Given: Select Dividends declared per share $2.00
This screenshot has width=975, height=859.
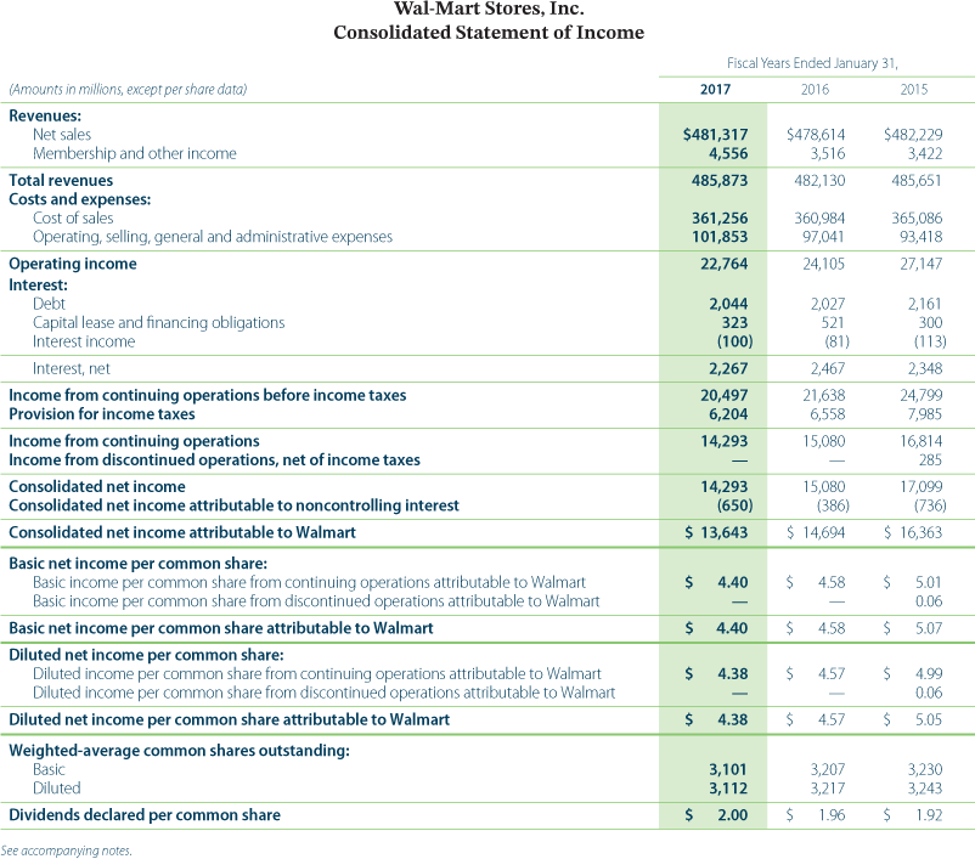Looking at the screenshot, I should tap(732, 815).
